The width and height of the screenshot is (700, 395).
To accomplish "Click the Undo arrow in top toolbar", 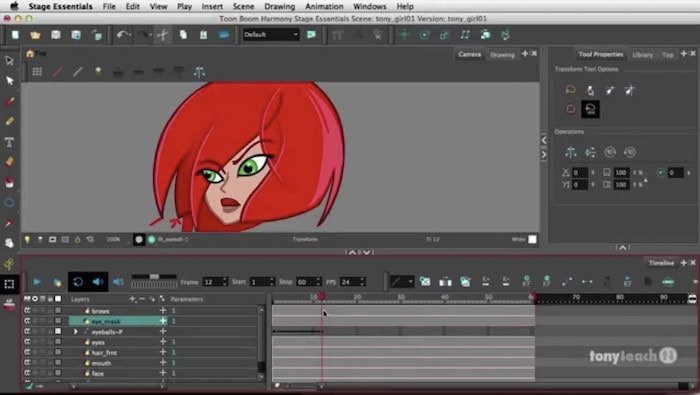I will 122,35.
